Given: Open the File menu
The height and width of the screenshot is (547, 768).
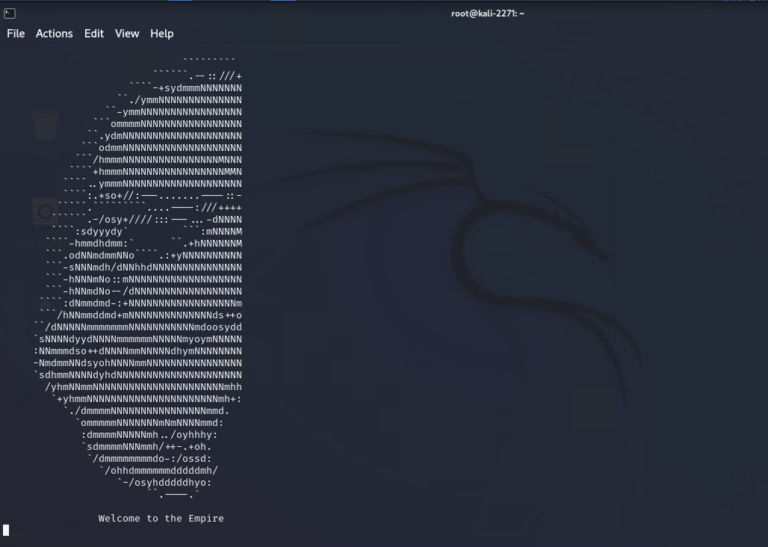Looking at the screenshot, I should (16, 33).
